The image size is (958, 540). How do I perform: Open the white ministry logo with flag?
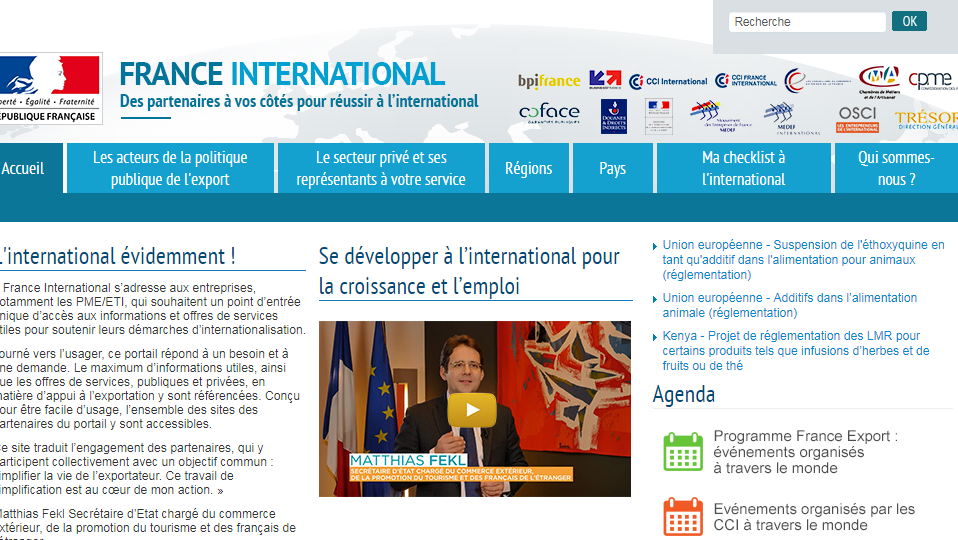tap(659, 117)
